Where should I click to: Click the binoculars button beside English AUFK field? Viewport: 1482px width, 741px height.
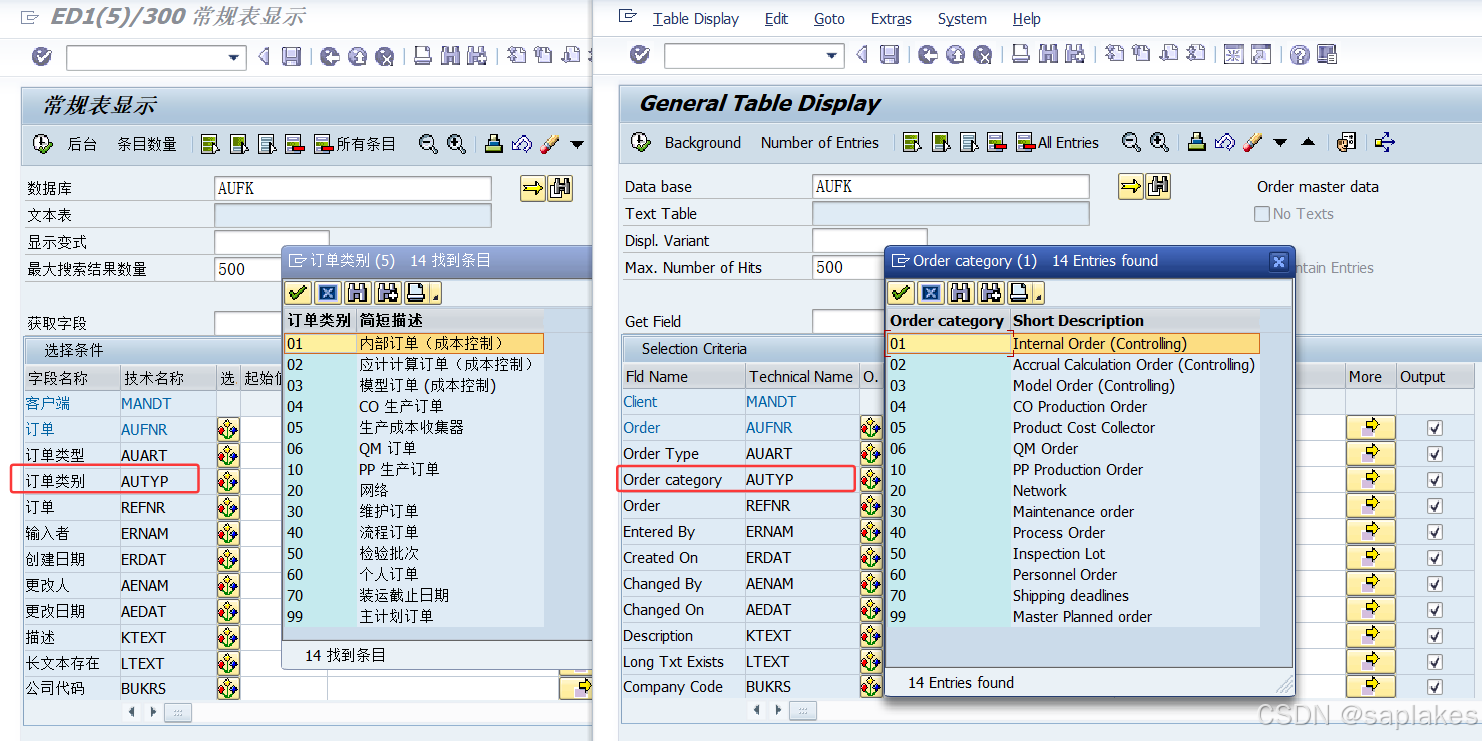pos(1158,186)
